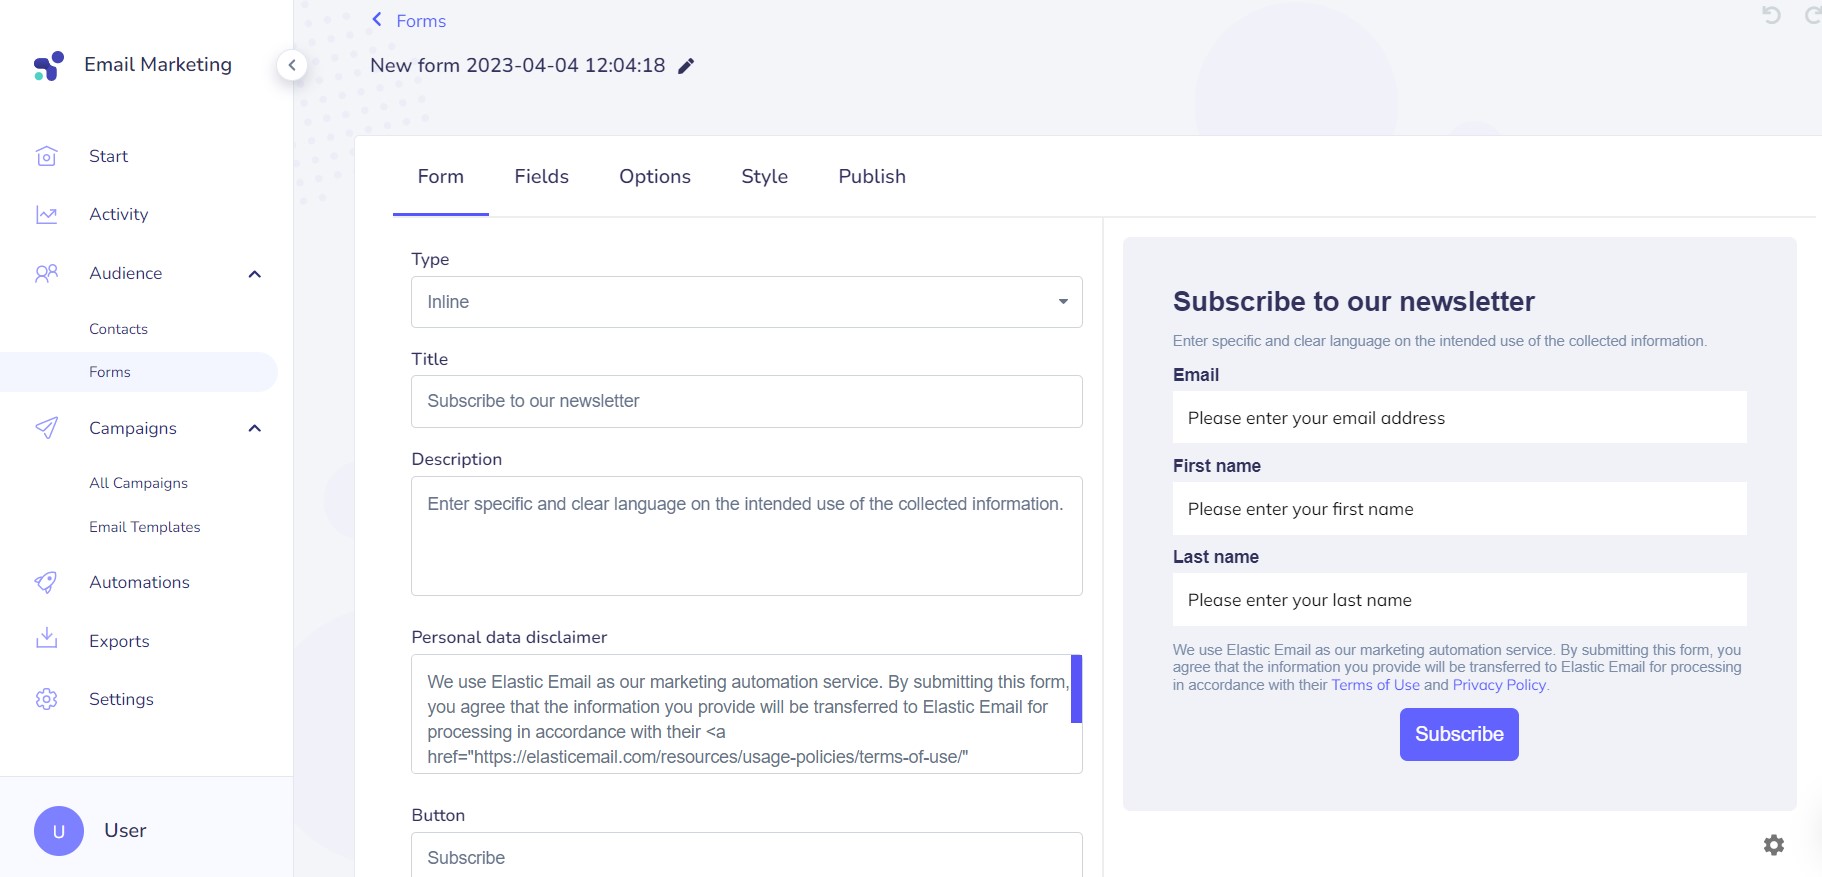
Task: Open the Type dropdown showing Inline
Action: click(x=747, y=302)
